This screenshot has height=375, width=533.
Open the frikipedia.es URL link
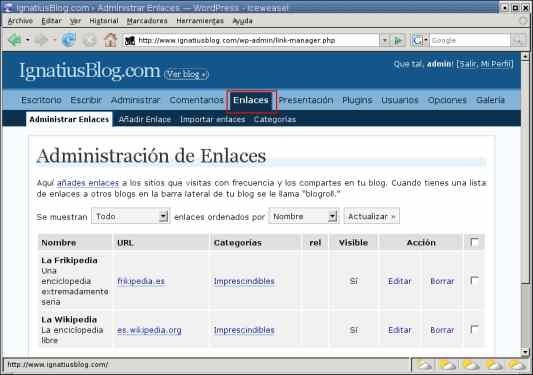tap(141, 281)
